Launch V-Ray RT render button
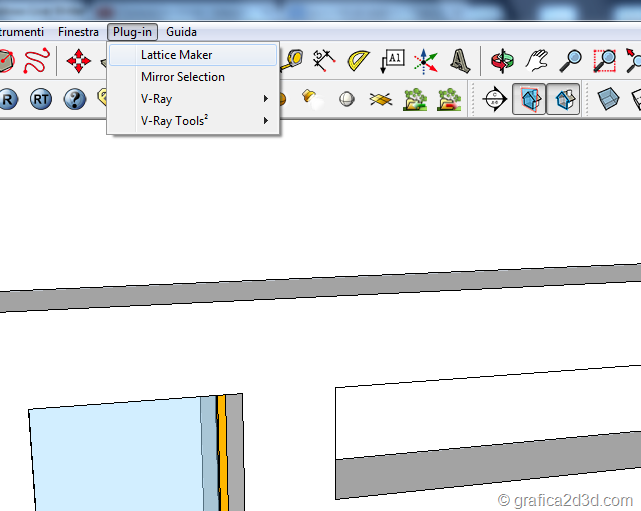The height and width of the screenshot is (511, 641). pos(40,100)
